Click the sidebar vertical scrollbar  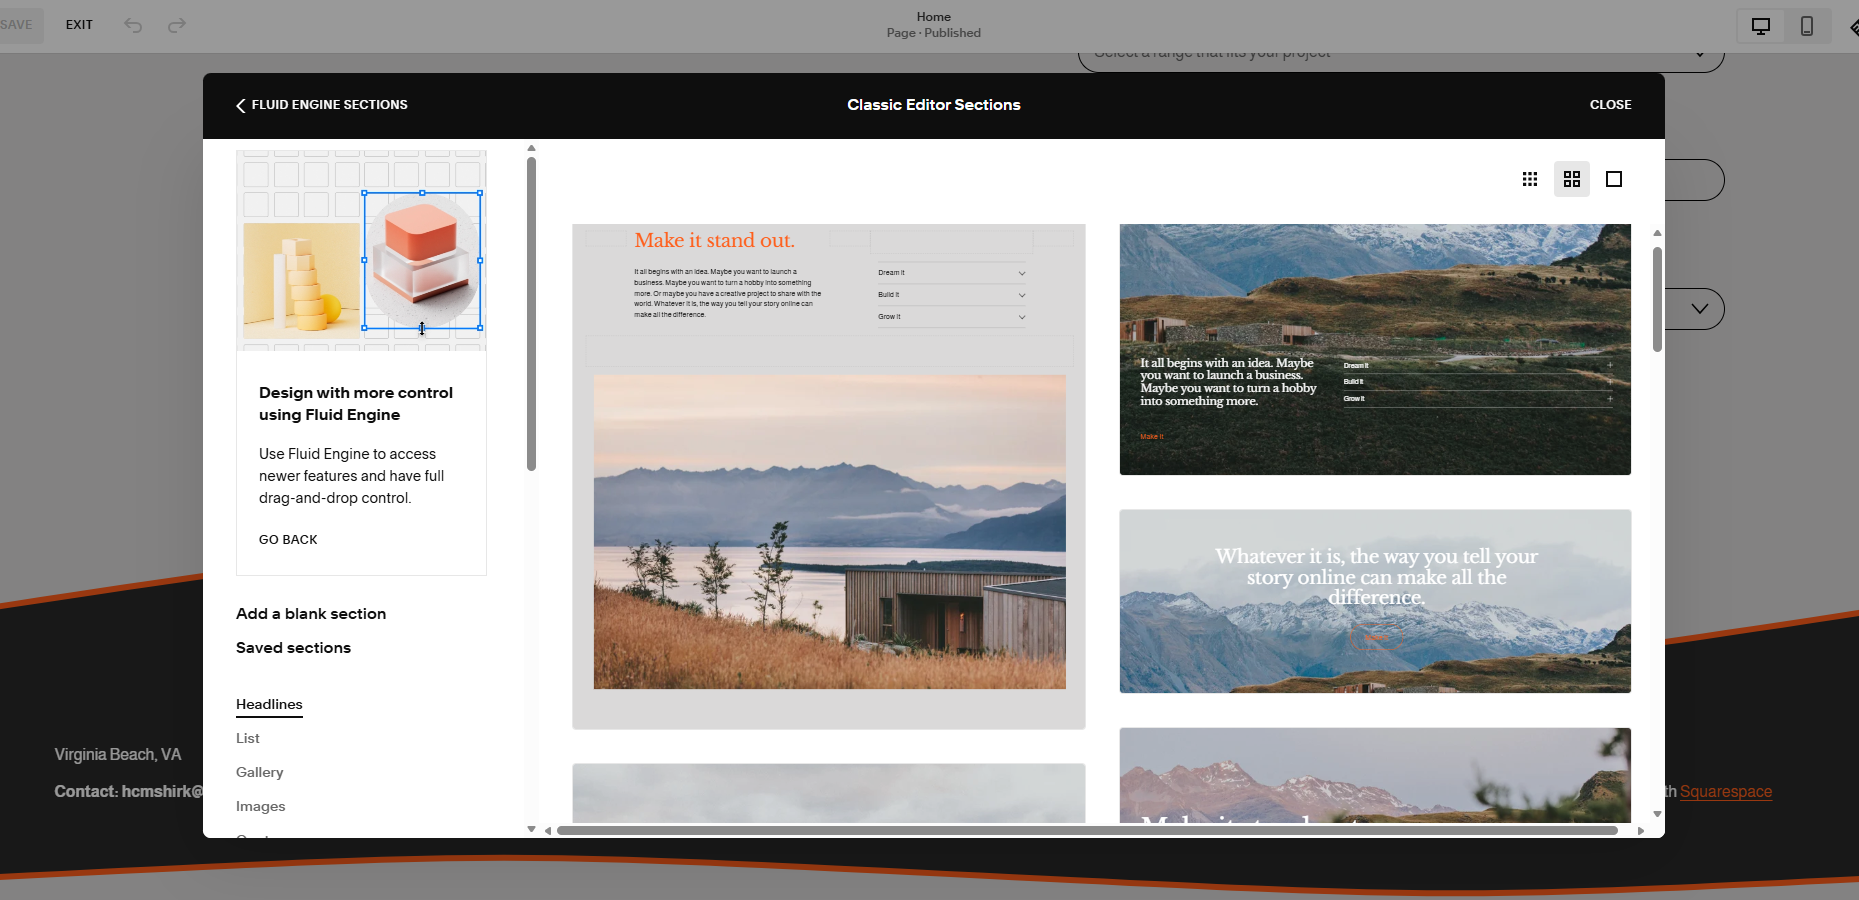pyautogui.click(x=532, y=314)
